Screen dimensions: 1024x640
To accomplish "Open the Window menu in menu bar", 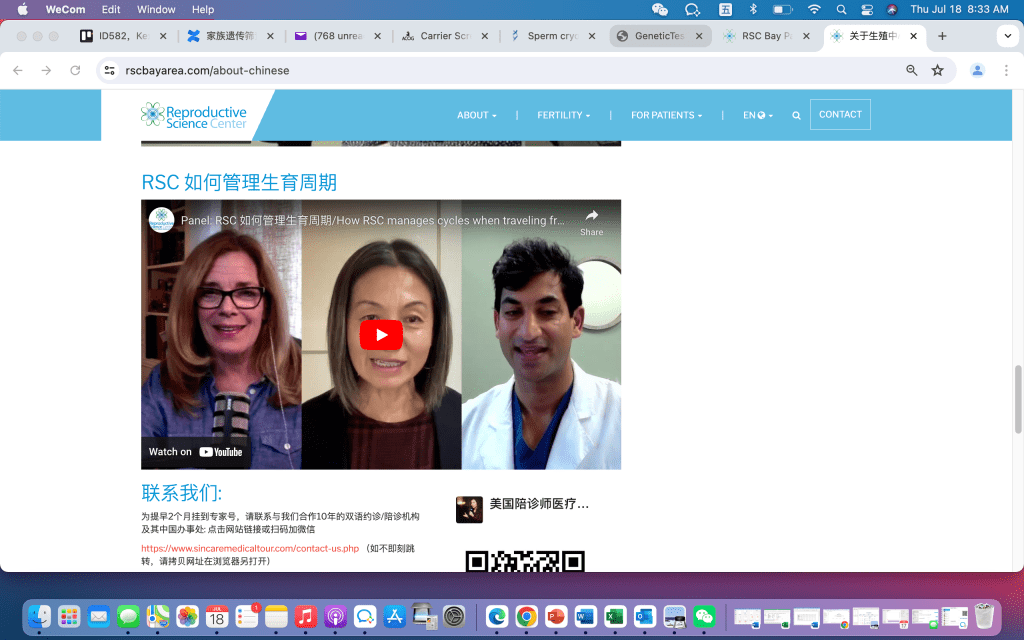I will [x=156, y=10].
